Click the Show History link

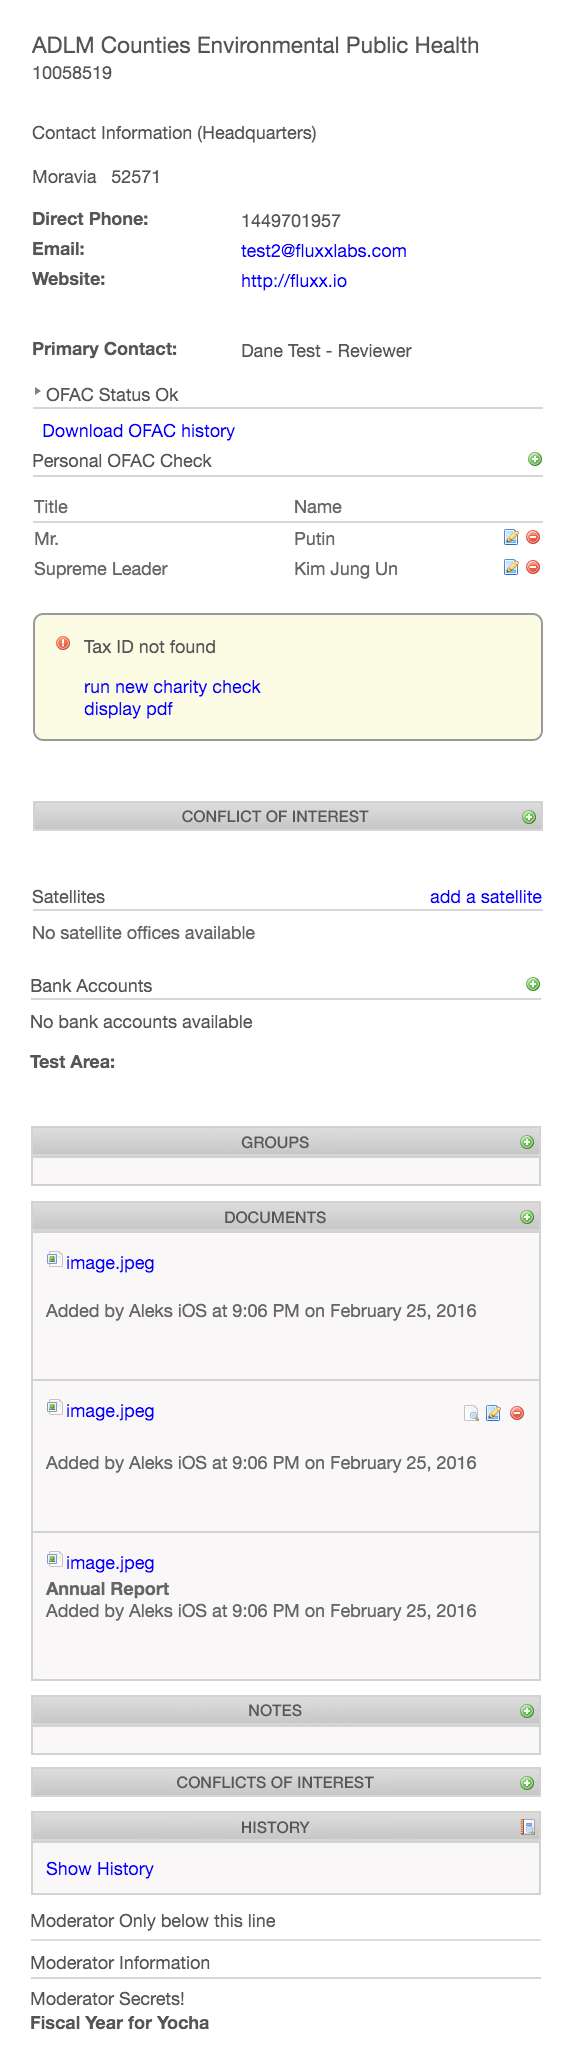pyautogui.click(x=100, y=1869)
